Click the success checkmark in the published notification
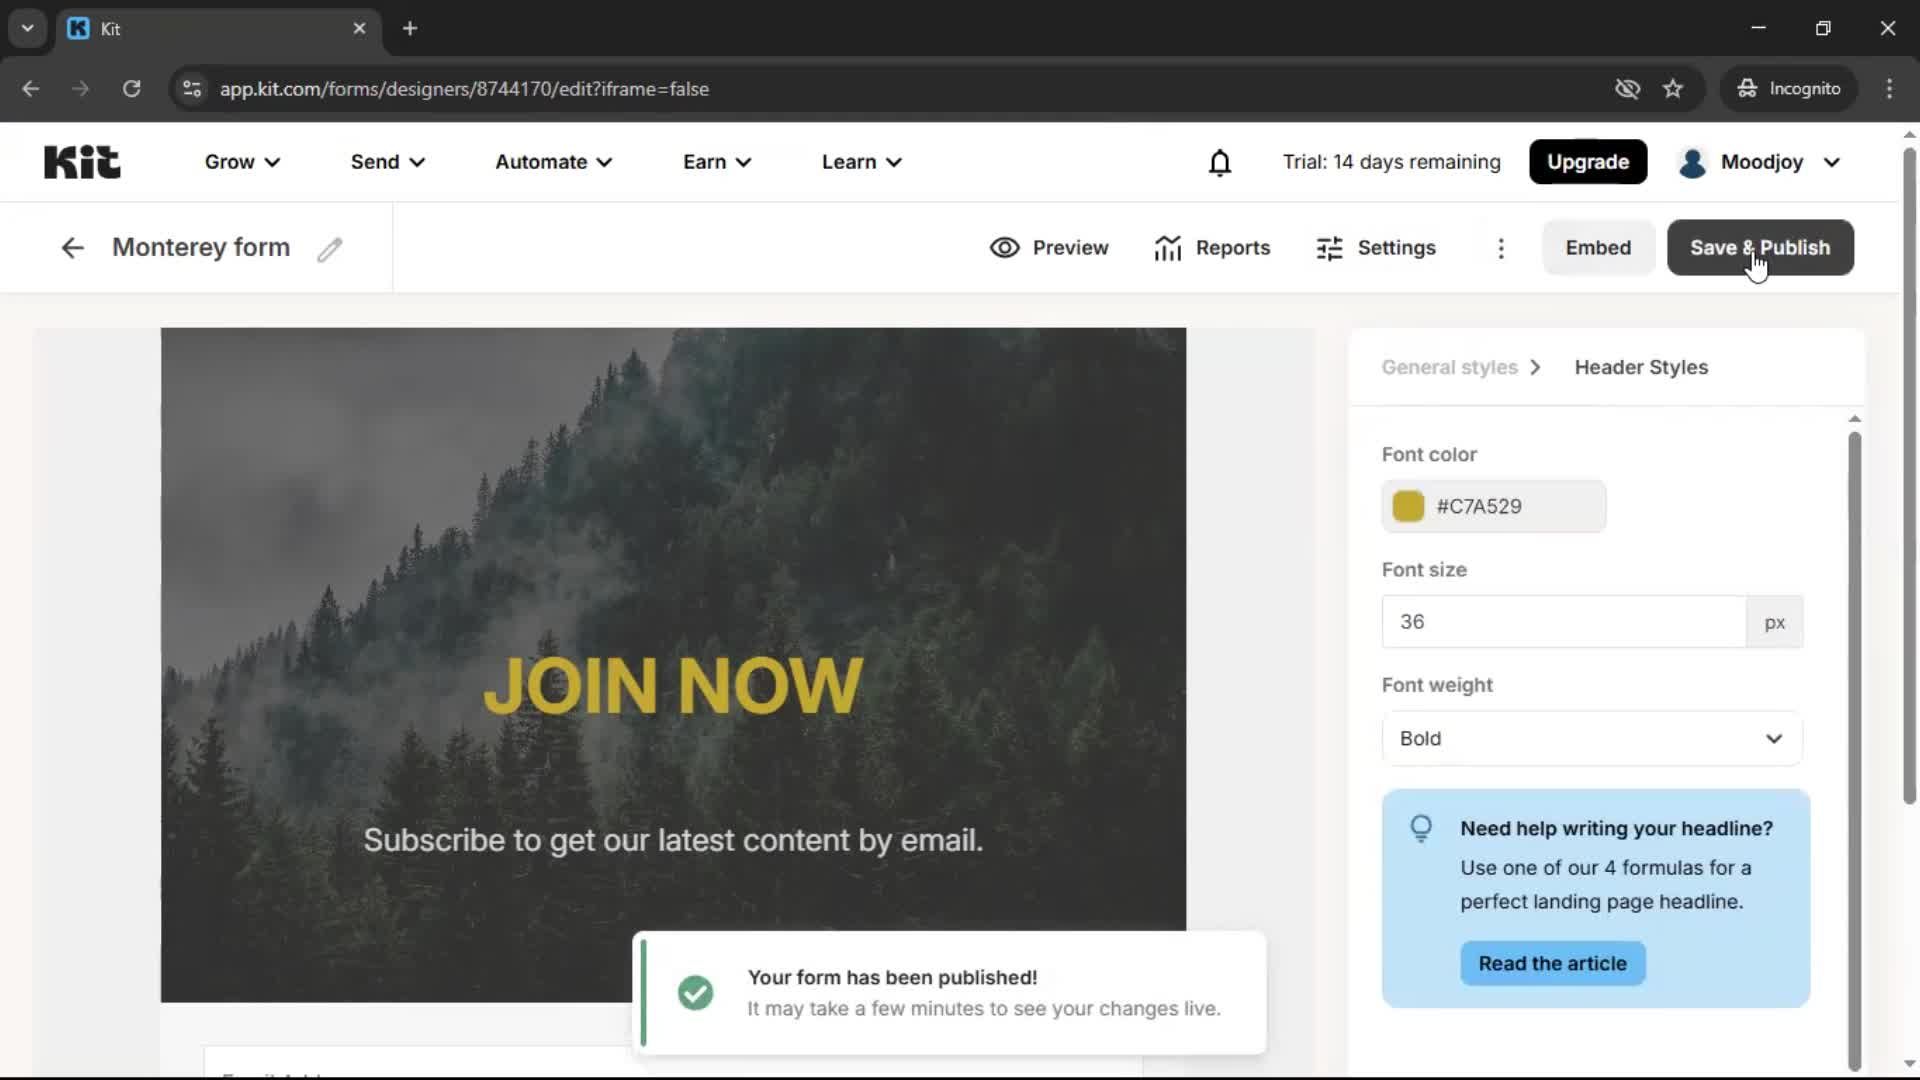The height and width of the screenshot is (1080, 1920). tap(695, 992)
